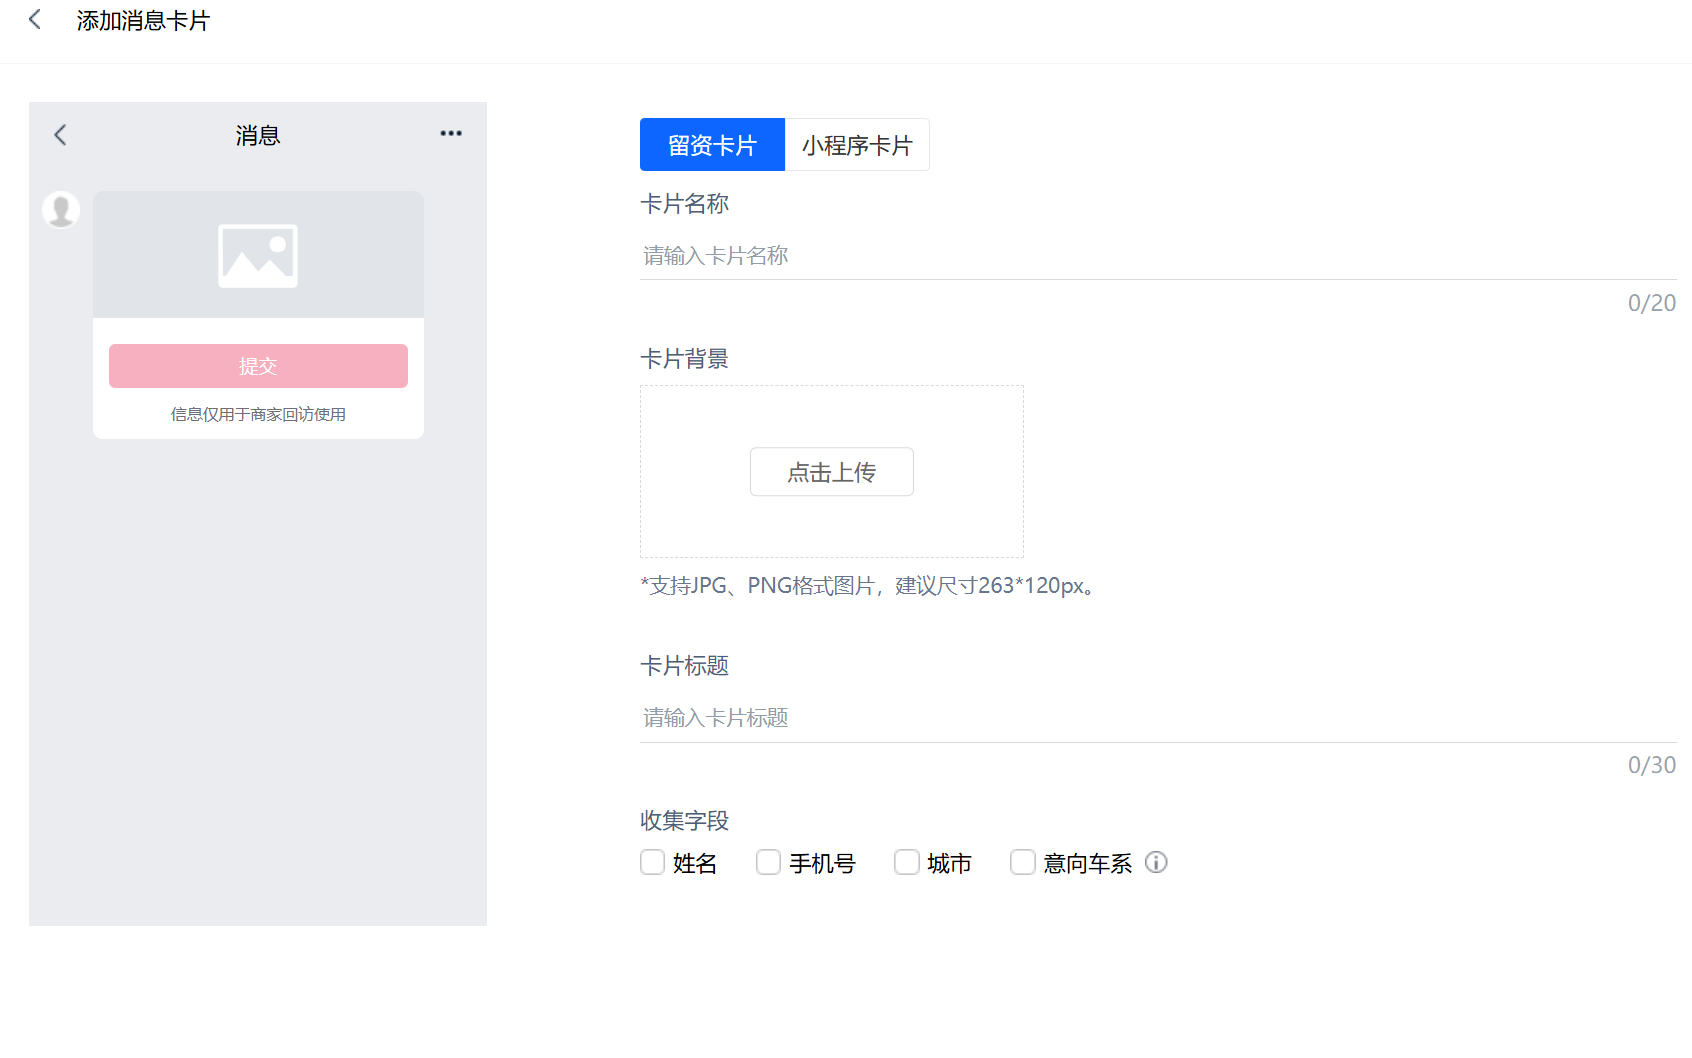Viewport: 1692px width, 1058px height.
Task: Click the back arrow in the 消息 preview
Action: [60, 135]
